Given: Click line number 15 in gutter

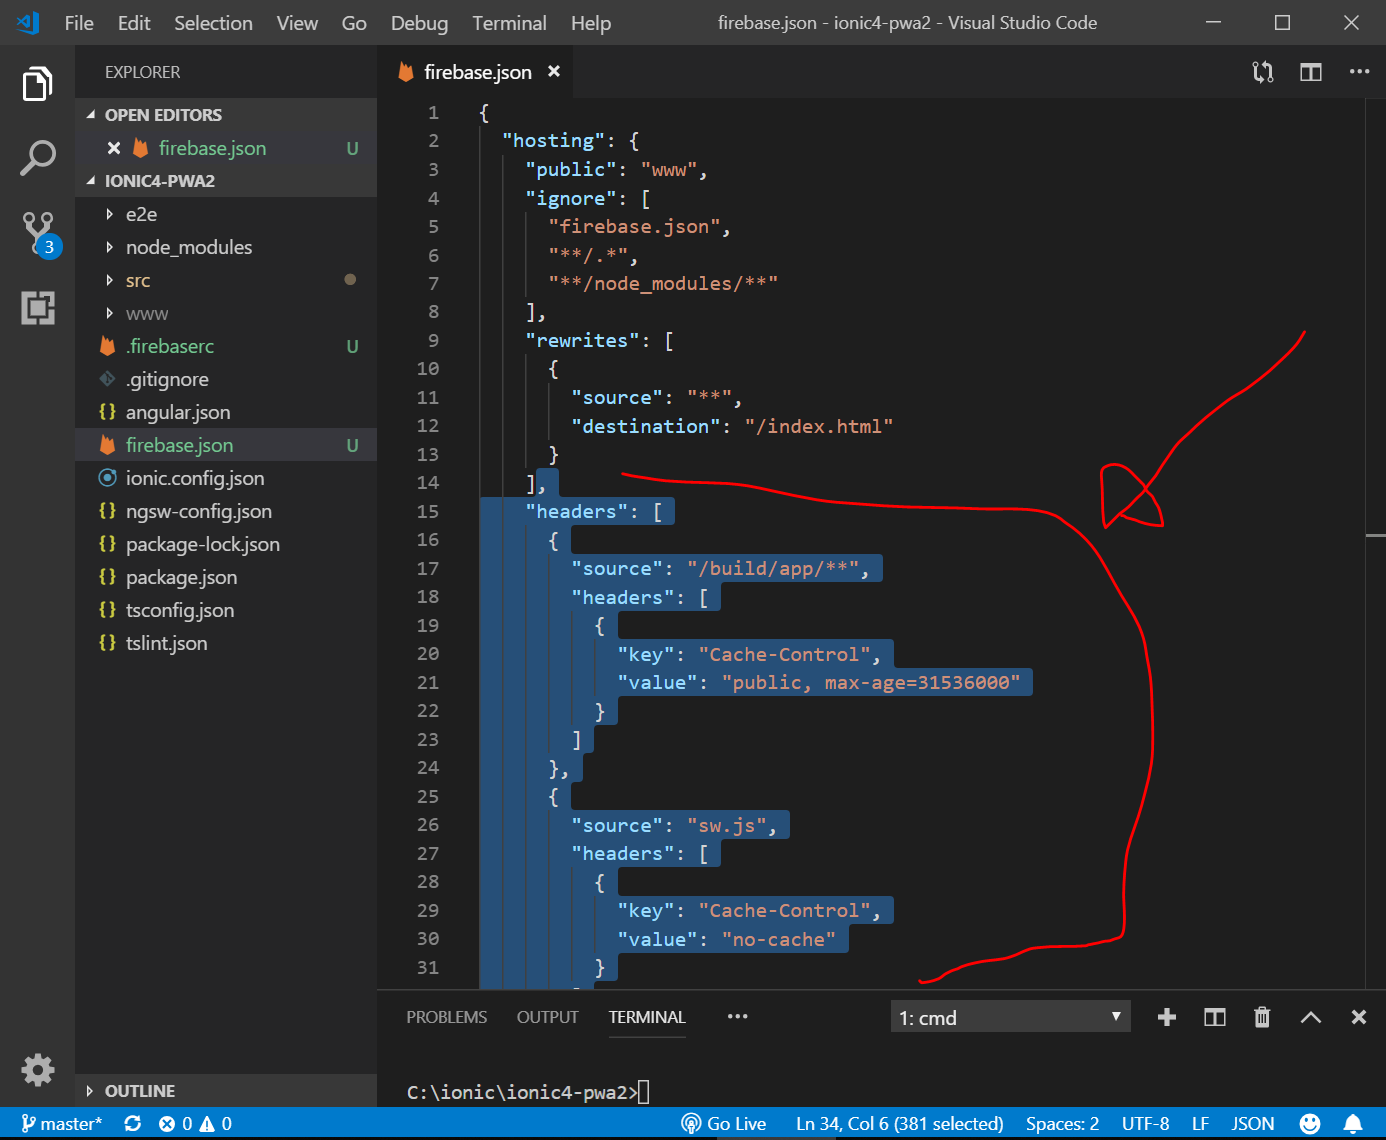Looking at the screenshot, I should coord(427,511).
